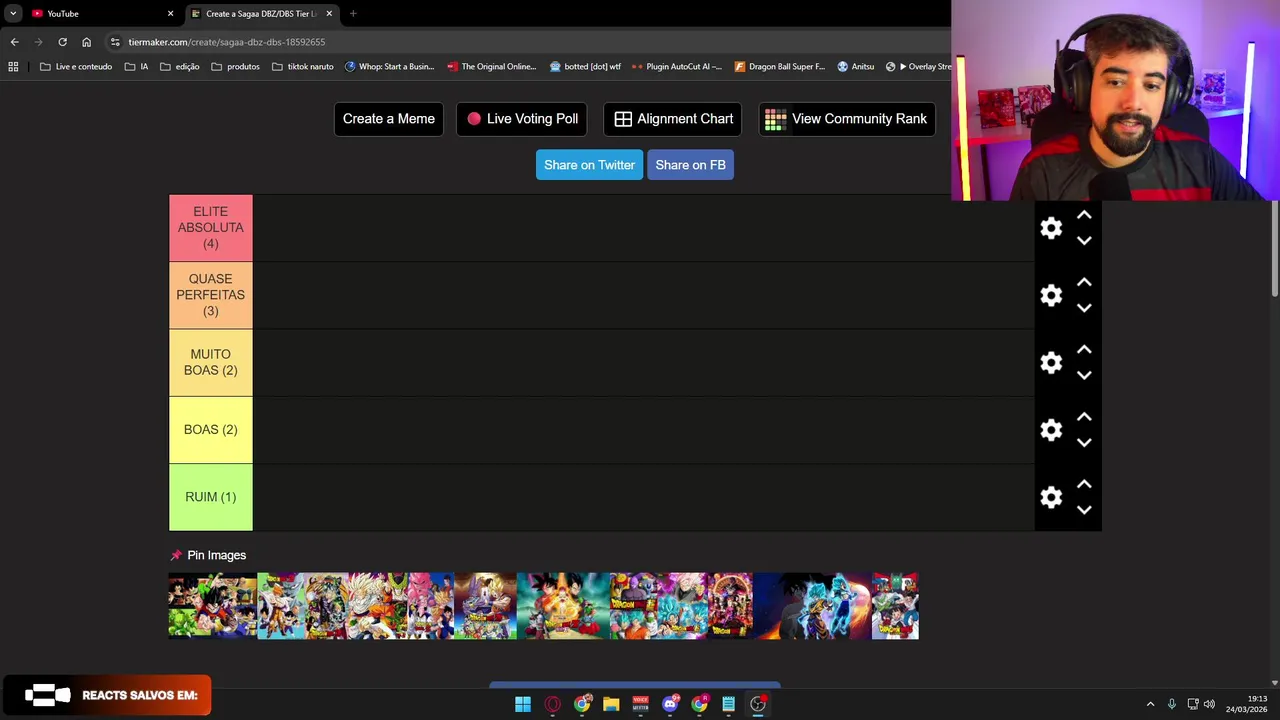The image size is (1280, 720).
Task: Click the MUITO BOAS (2) tier label
Action: (x=211, y=362)
